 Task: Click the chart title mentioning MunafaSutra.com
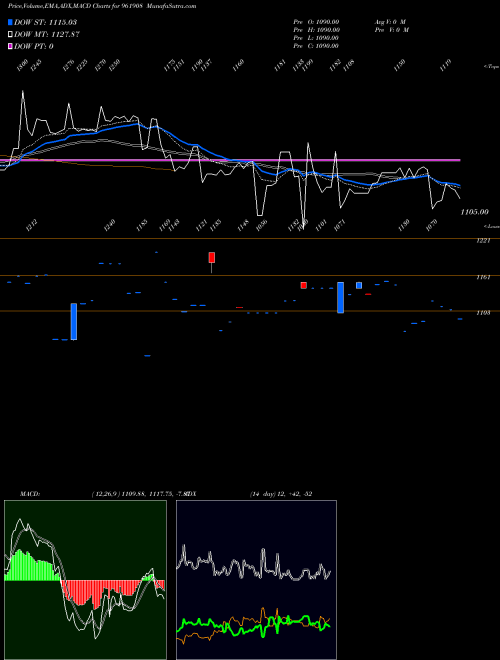click(102, 6)
